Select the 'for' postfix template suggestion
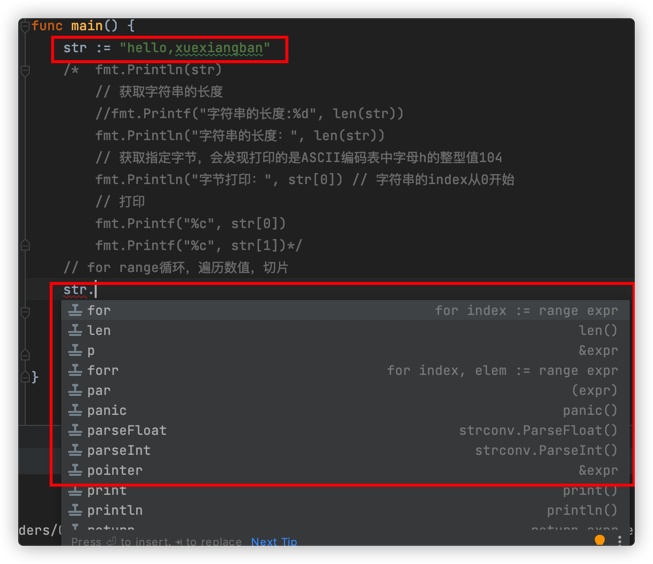This screenshot has height=564, width=653. 345,310
